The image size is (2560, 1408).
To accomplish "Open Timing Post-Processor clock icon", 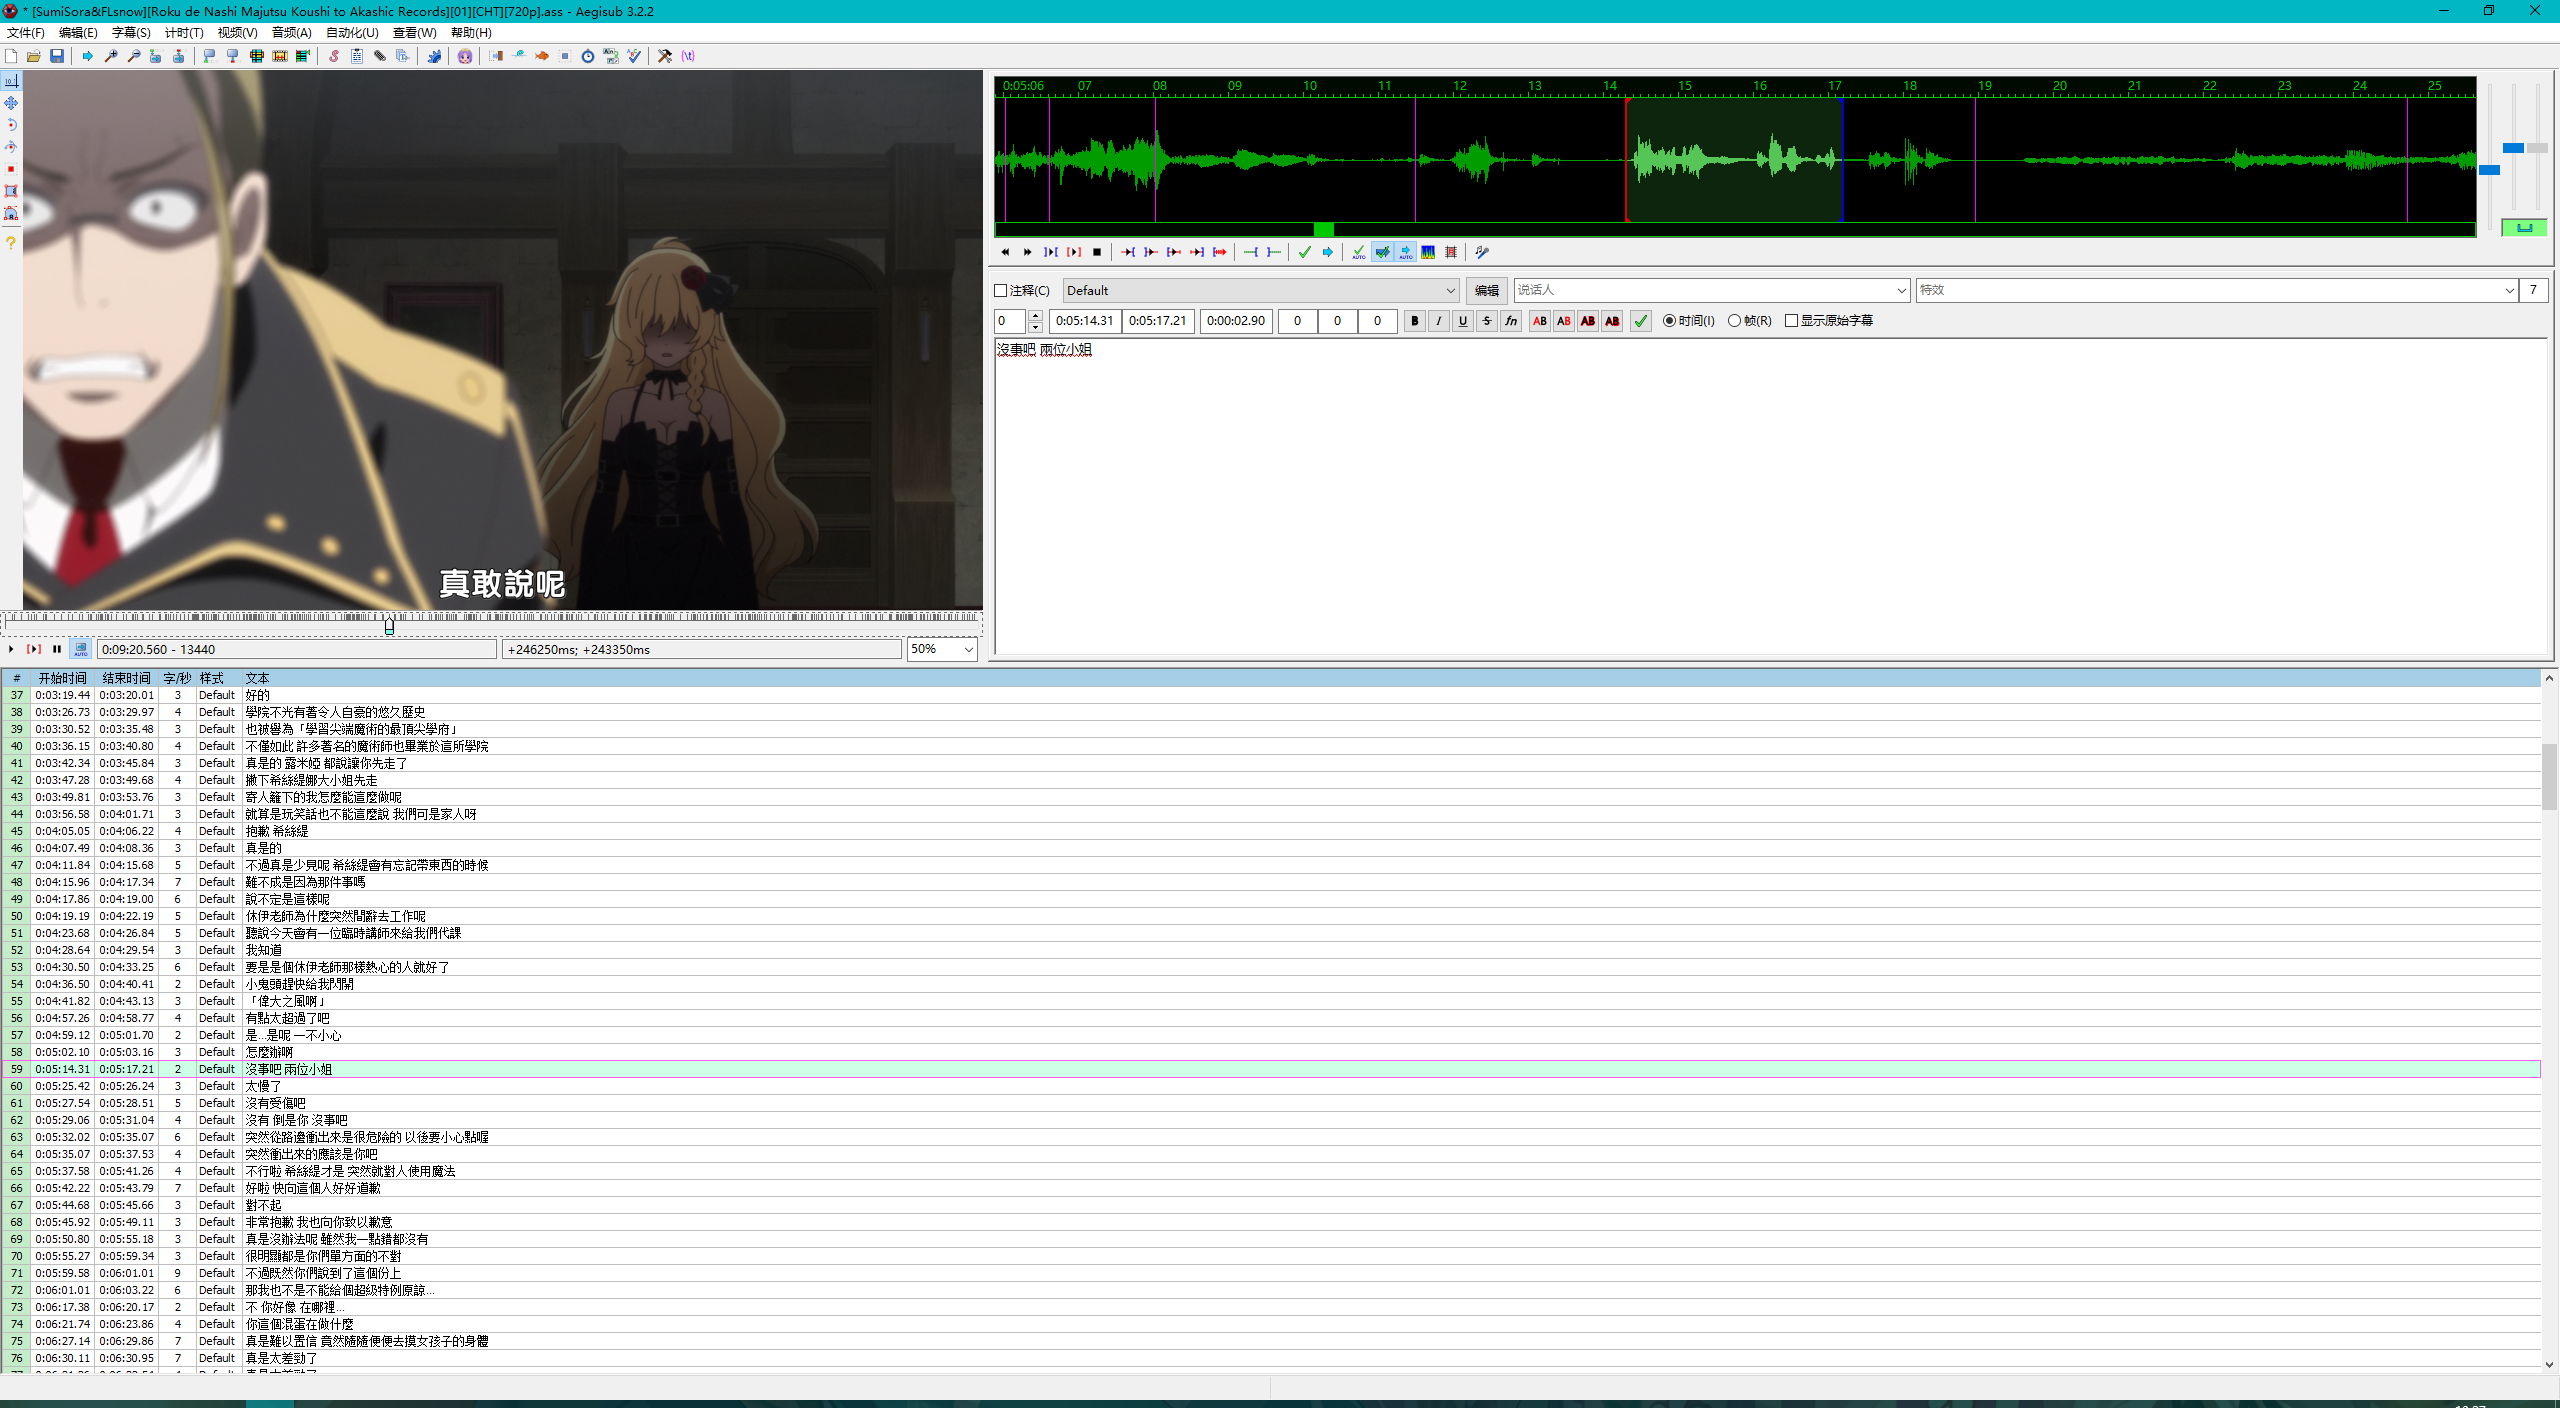I will pos(588,56).
